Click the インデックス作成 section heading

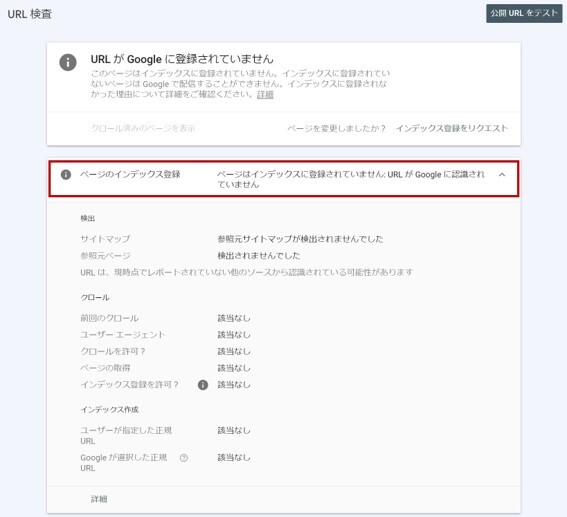click(x=110, y=410)
